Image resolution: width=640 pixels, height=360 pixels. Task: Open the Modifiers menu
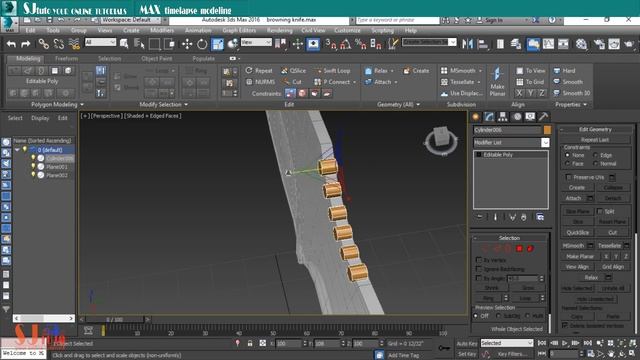(162, 30)
